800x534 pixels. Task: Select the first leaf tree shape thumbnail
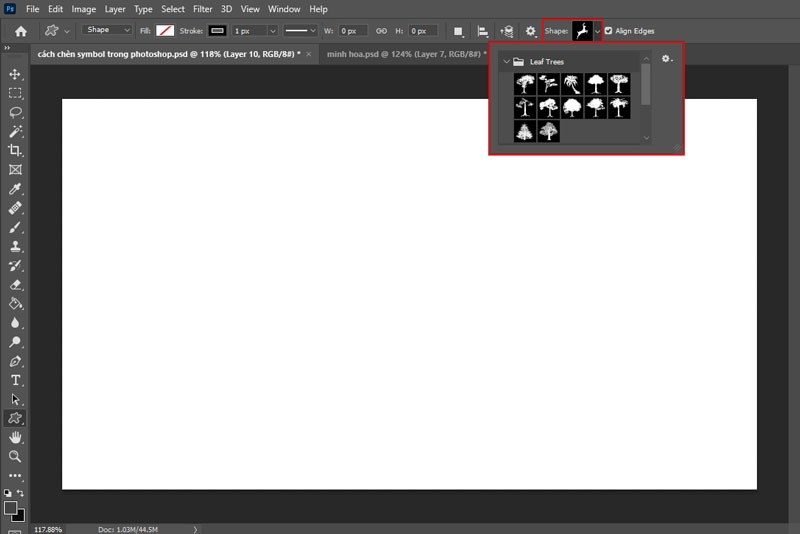tap(524, 84)
